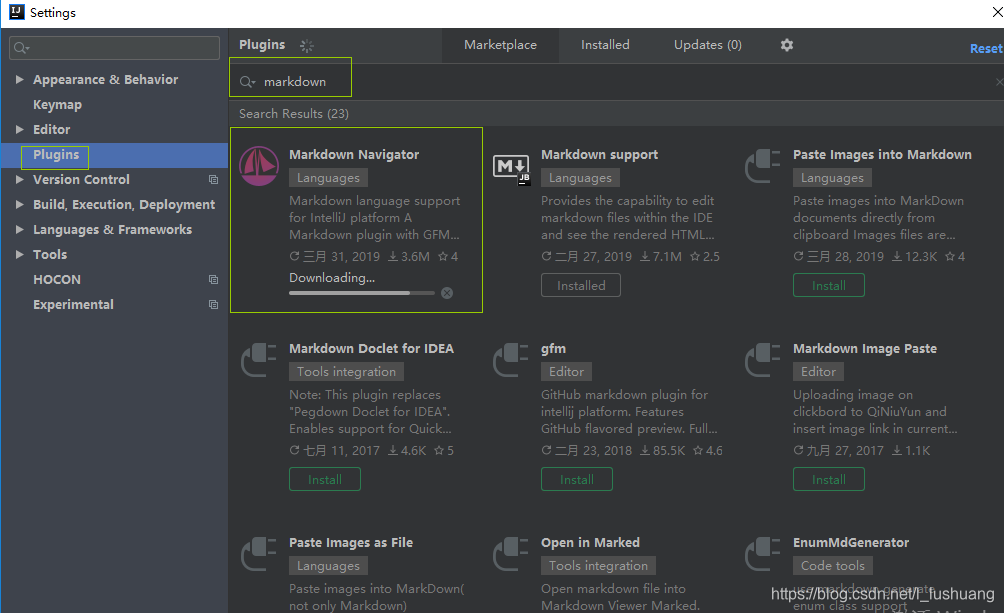Click the gfm plugin plug icon

[511, 360]
